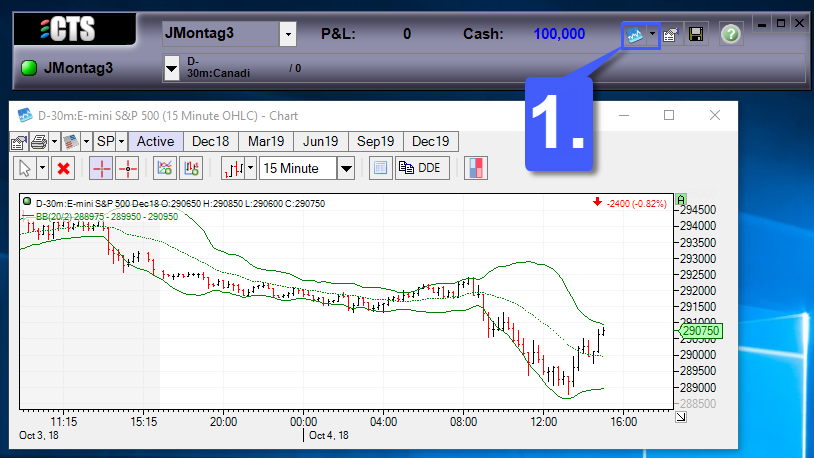Click the red X delete drawings icon
Viewport: 814px width, 458px height.
pyautogui.click(x=63, y=168)
